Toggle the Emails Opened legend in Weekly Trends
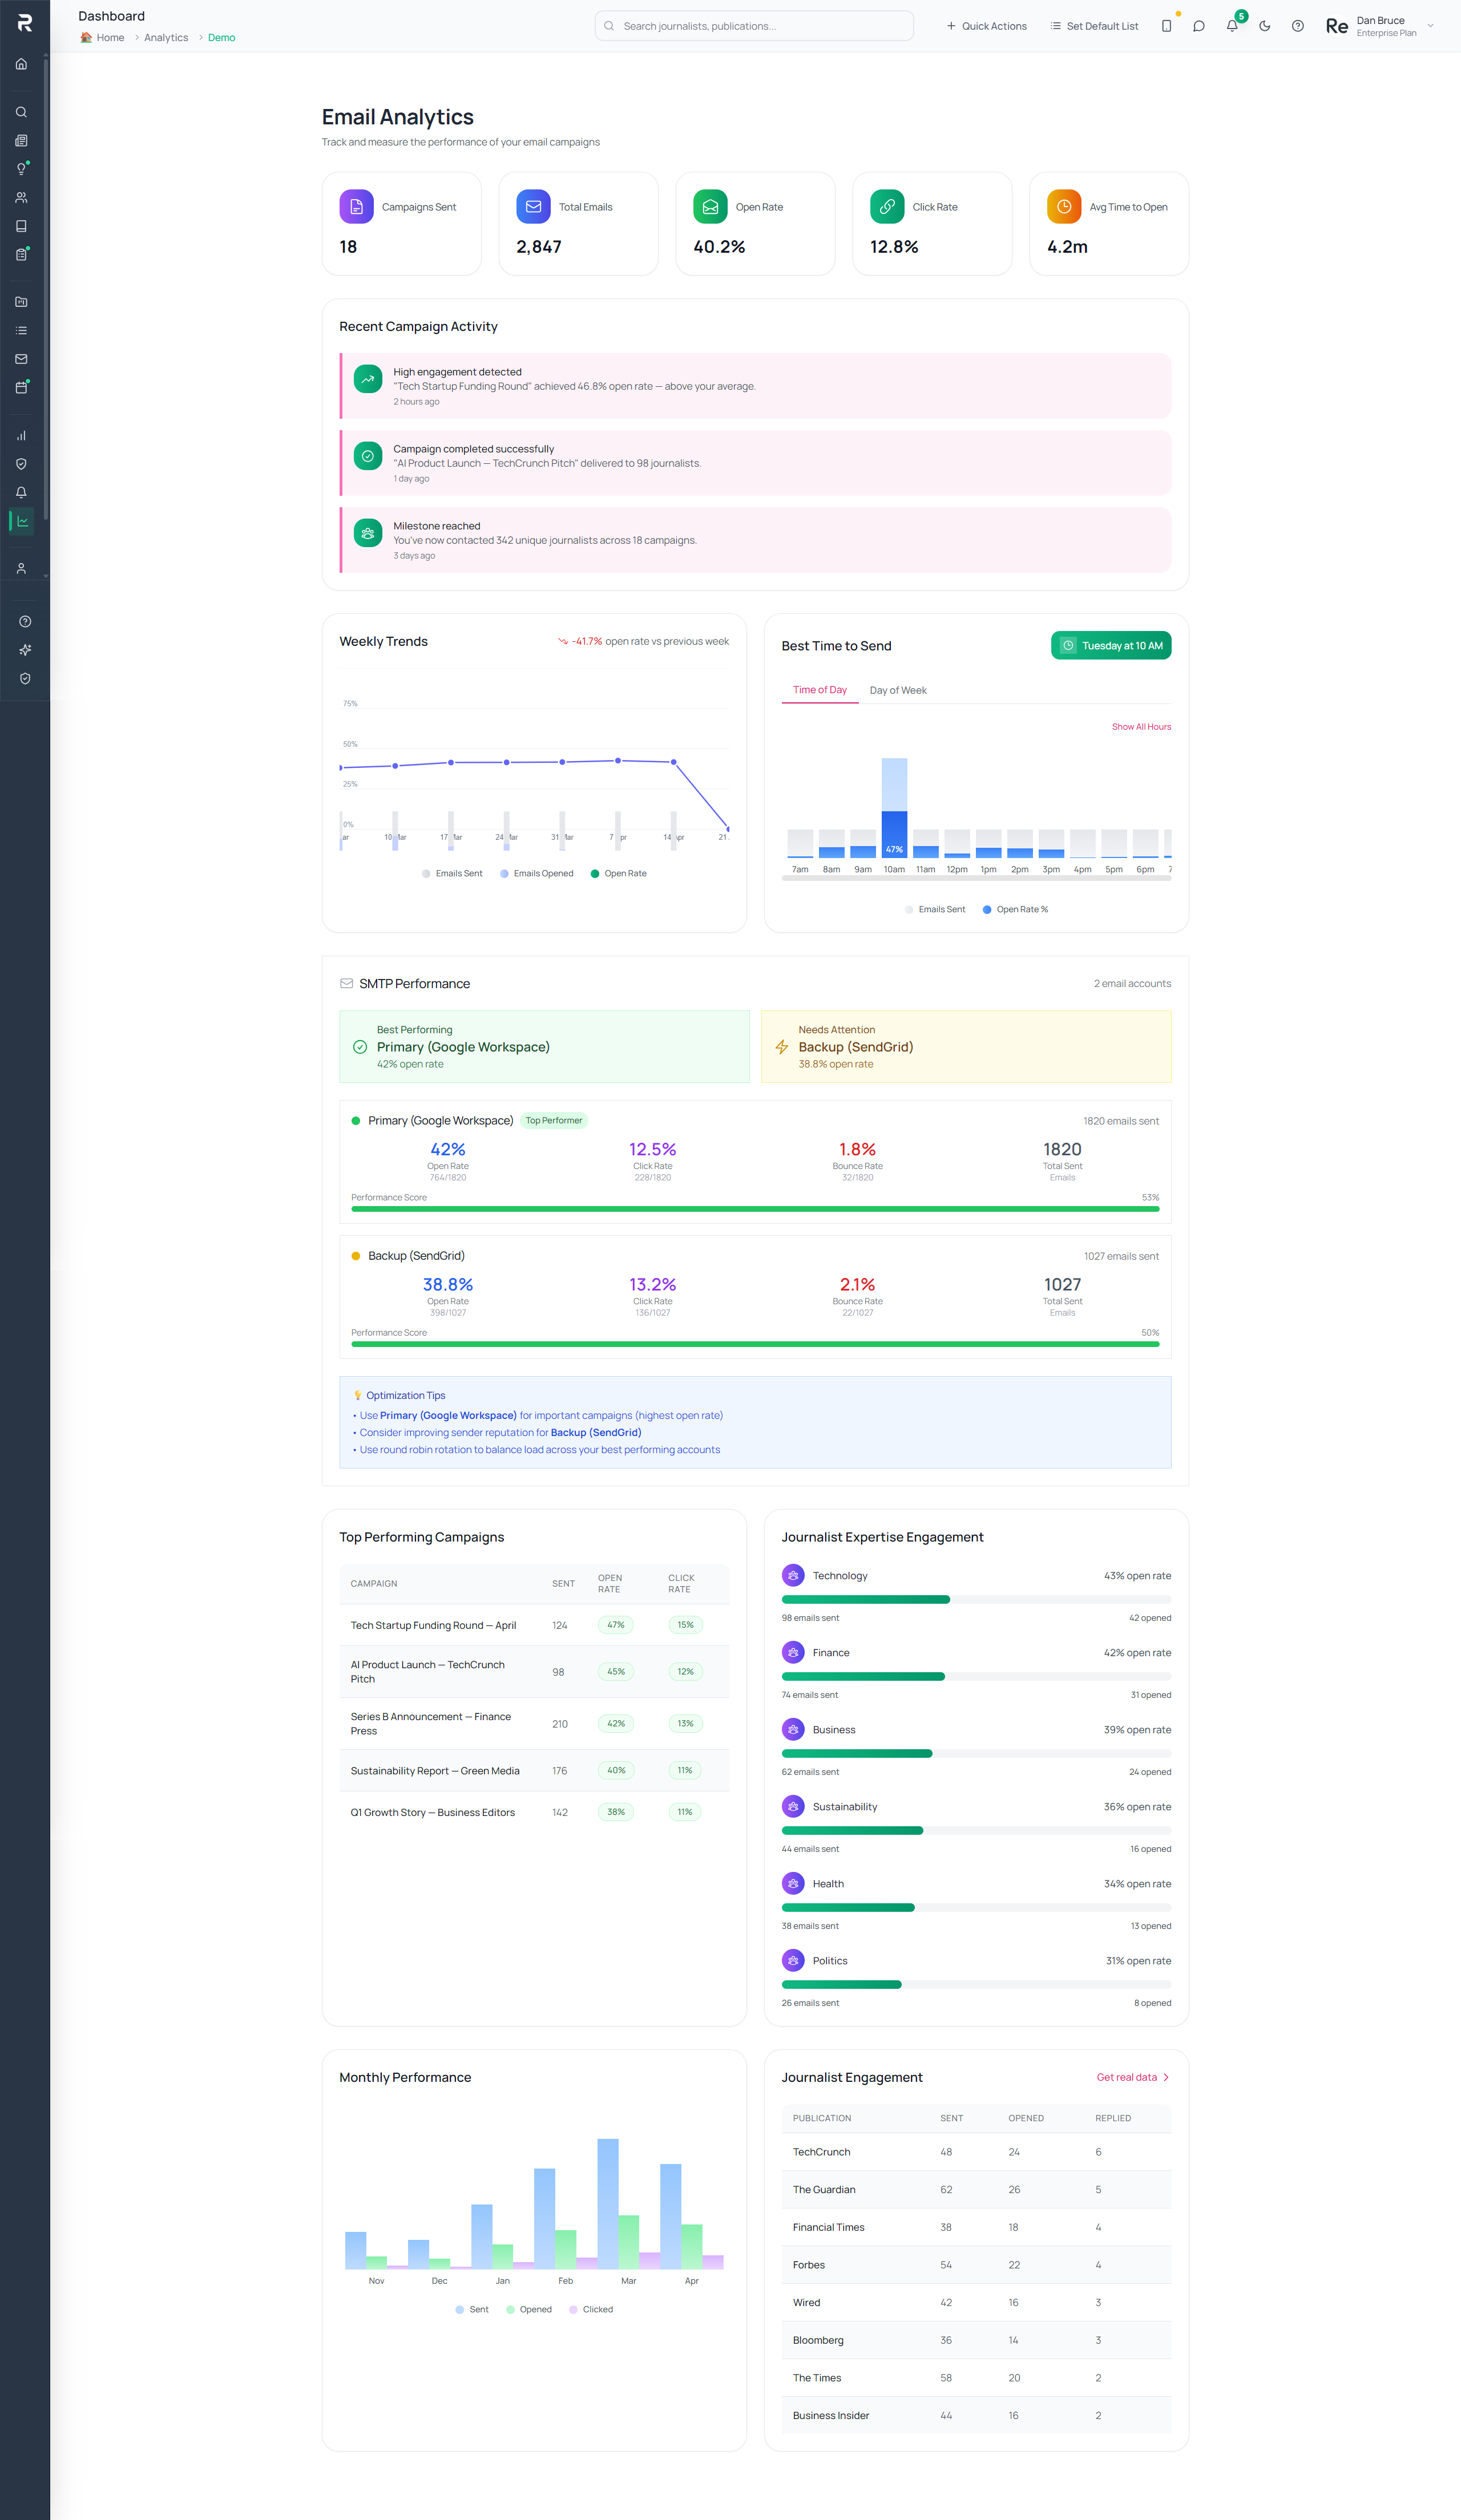This screenshot has width=1461, height=2520. point(537,874)
